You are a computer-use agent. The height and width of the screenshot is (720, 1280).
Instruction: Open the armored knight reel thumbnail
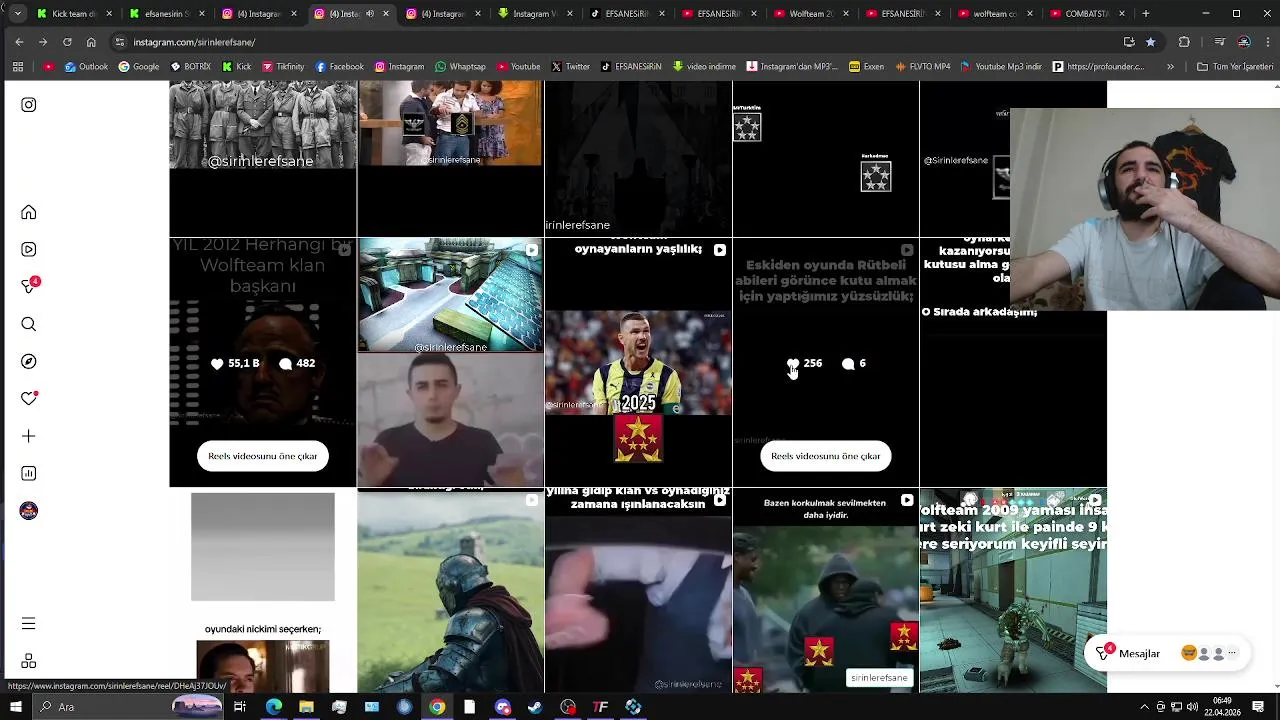pos(450,590)
